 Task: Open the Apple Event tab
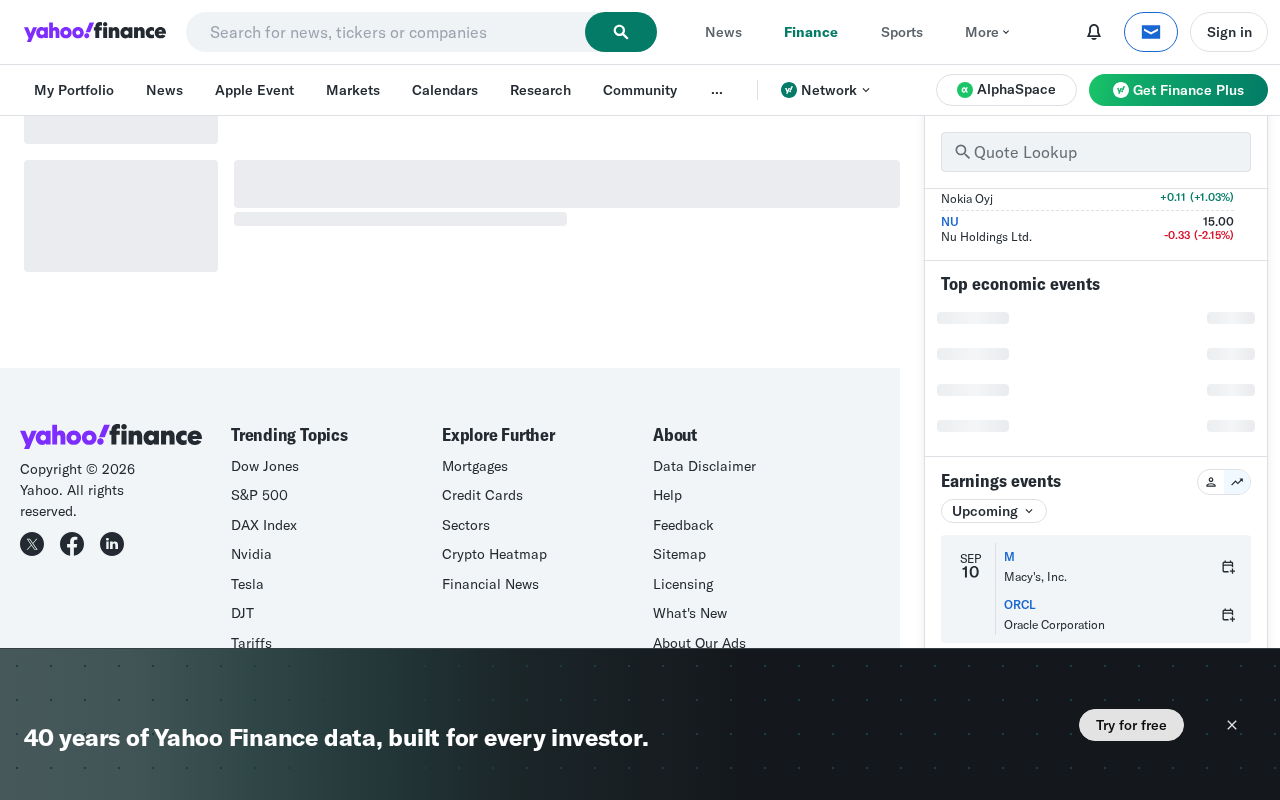point(254,90)
